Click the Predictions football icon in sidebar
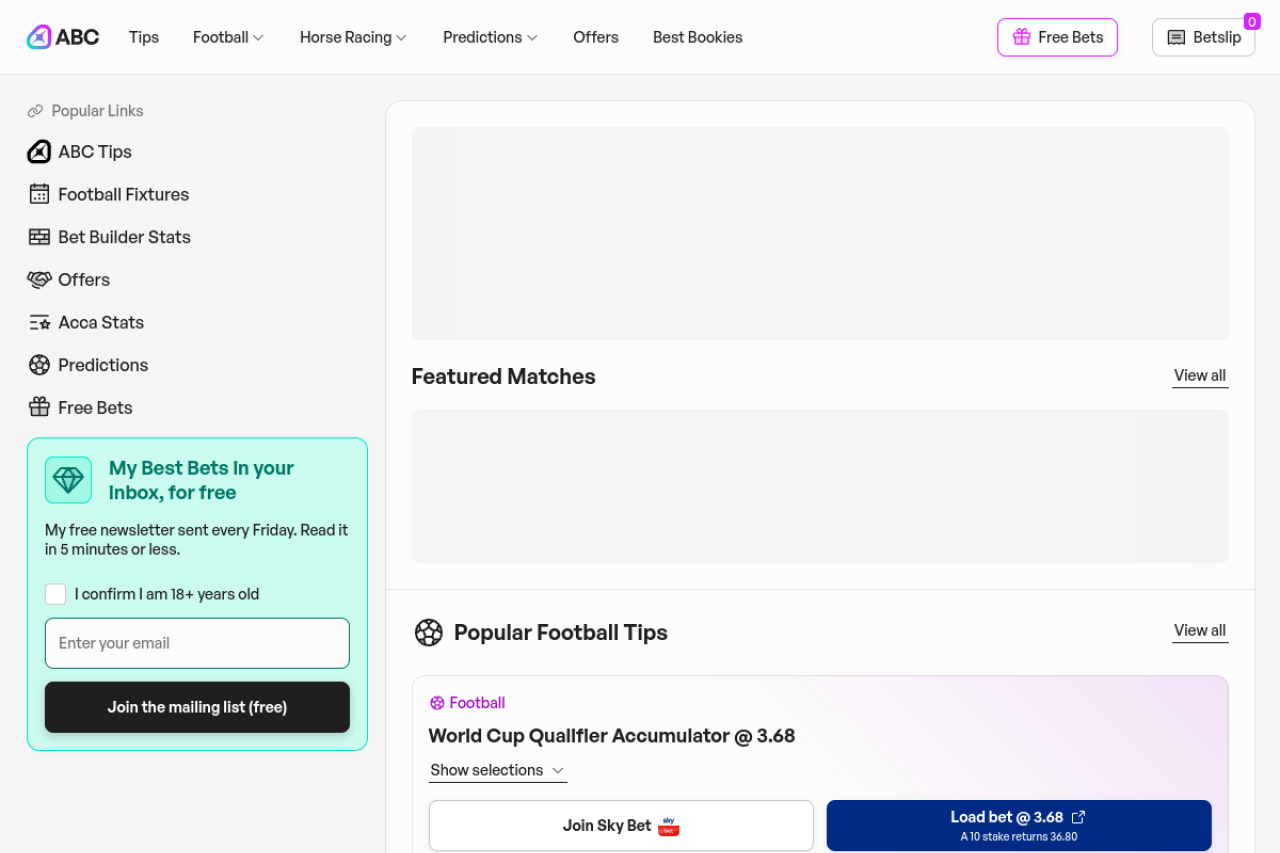The image size is (1280, 853). pos(39,365)
